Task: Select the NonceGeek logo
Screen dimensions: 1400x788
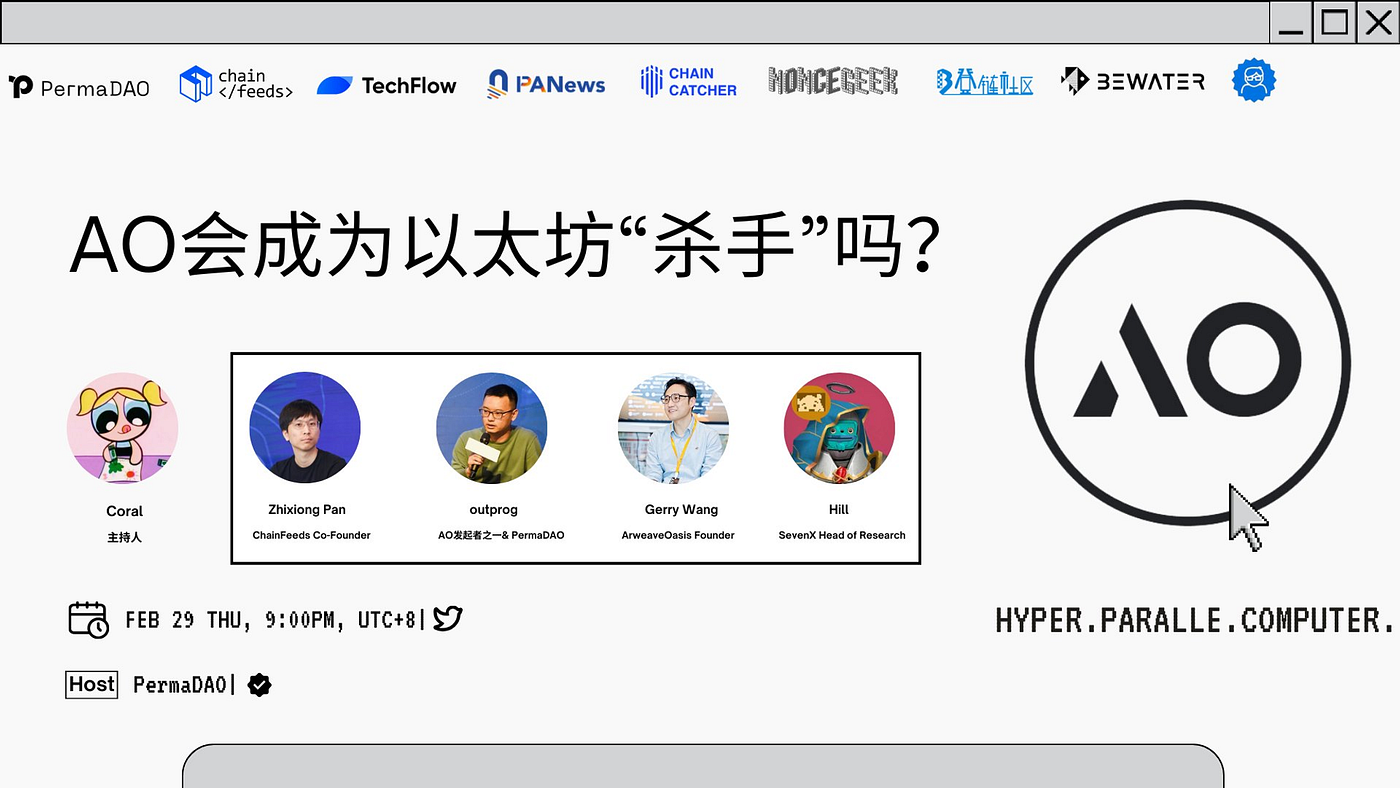Action: (x=832, y=80)
